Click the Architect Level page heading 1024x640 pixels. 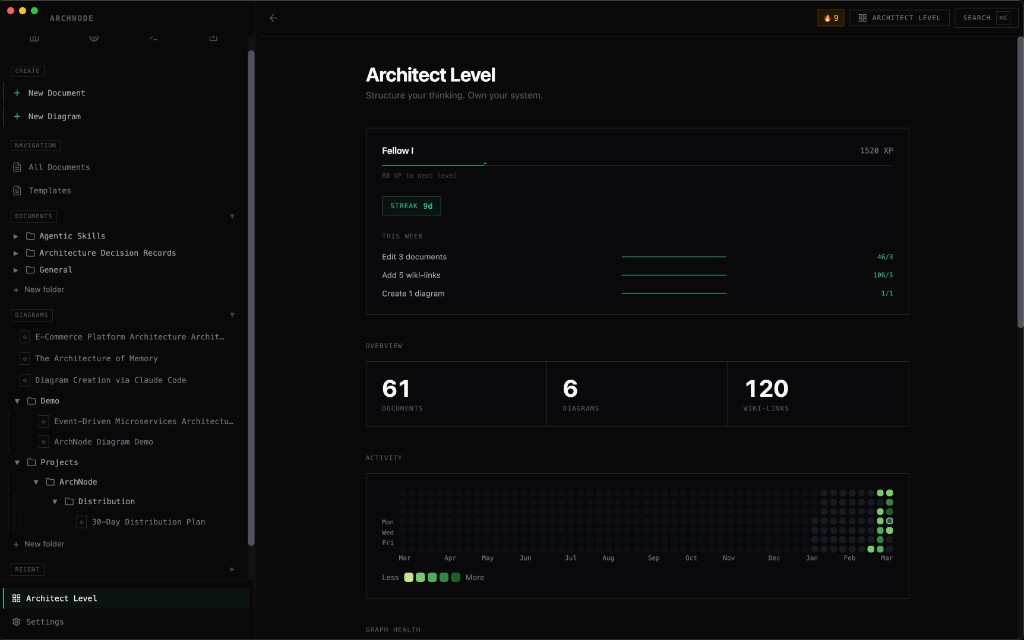point(430,75)
